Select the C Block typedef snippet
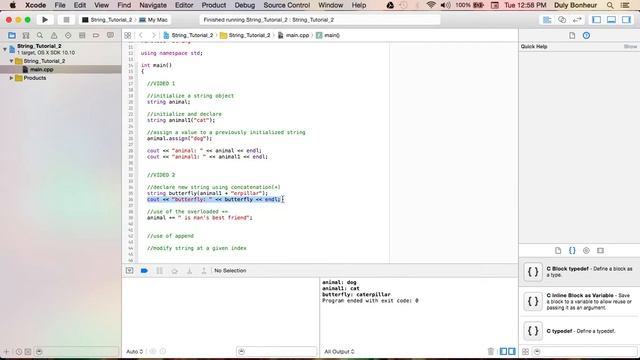Screen dimensions: 640x360 pos(579,272)
